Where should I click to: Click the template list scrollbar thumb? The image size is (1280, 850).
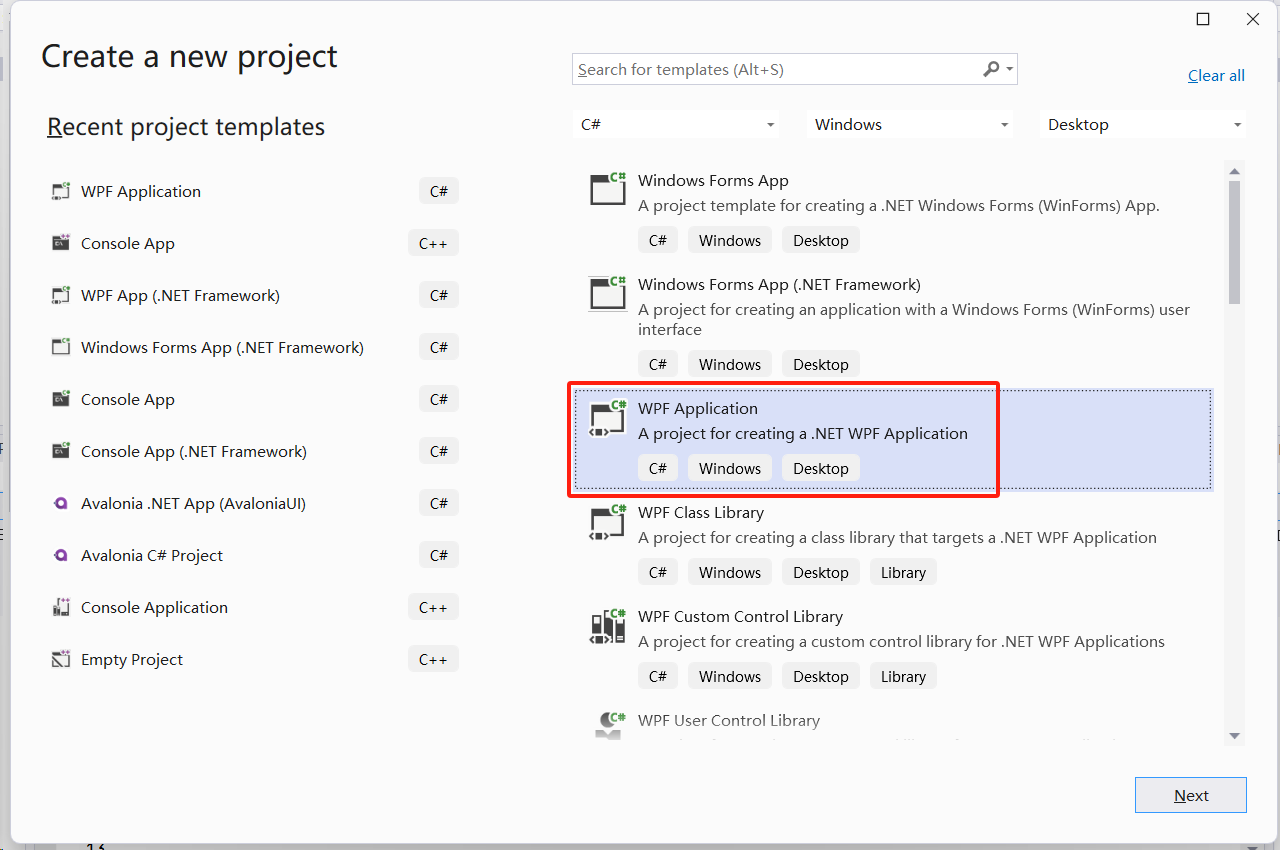tap(1235, 242)
